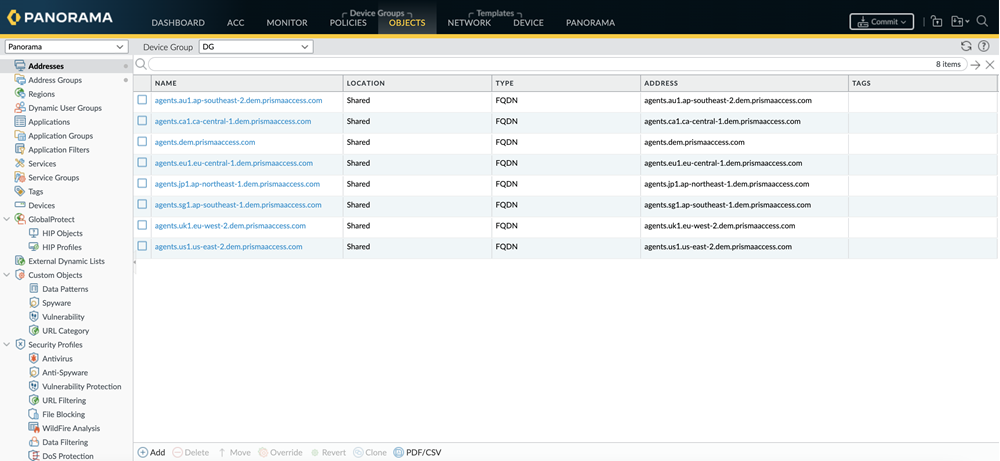Switch to the POLICIES tab
The image size is (1000, 461).
click(348, 23)
